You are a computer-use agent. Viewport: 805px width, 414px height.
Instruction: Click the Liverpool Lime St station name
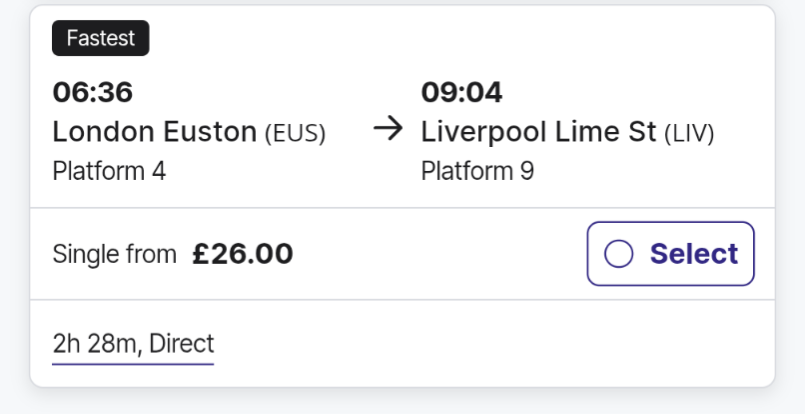539,132
